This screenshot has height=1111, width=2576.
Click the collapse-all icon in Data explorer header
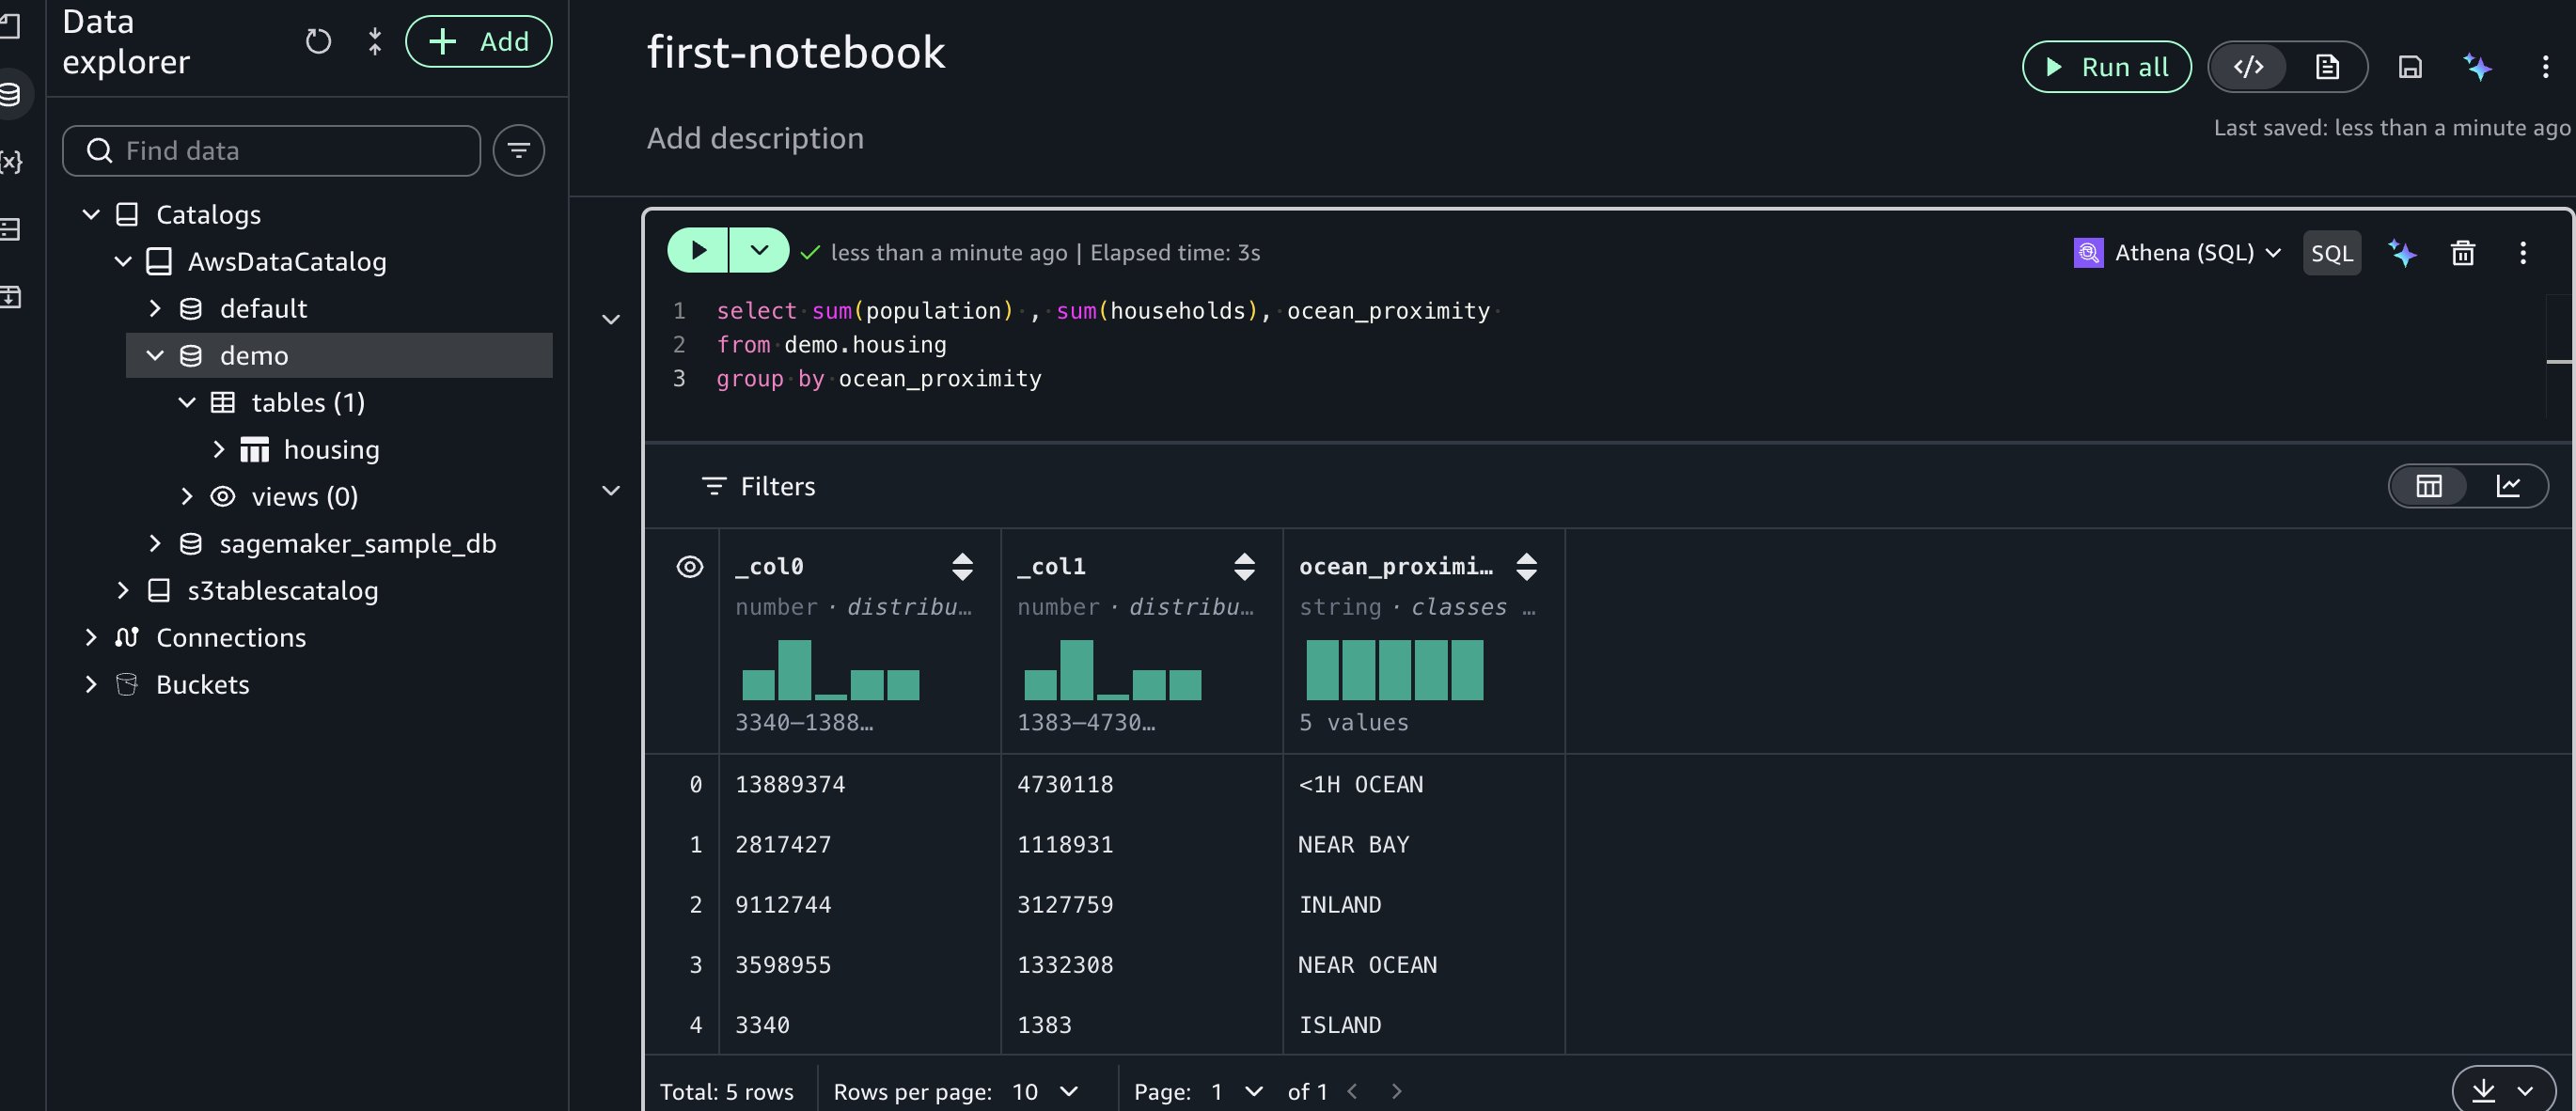tap(375, 42)
